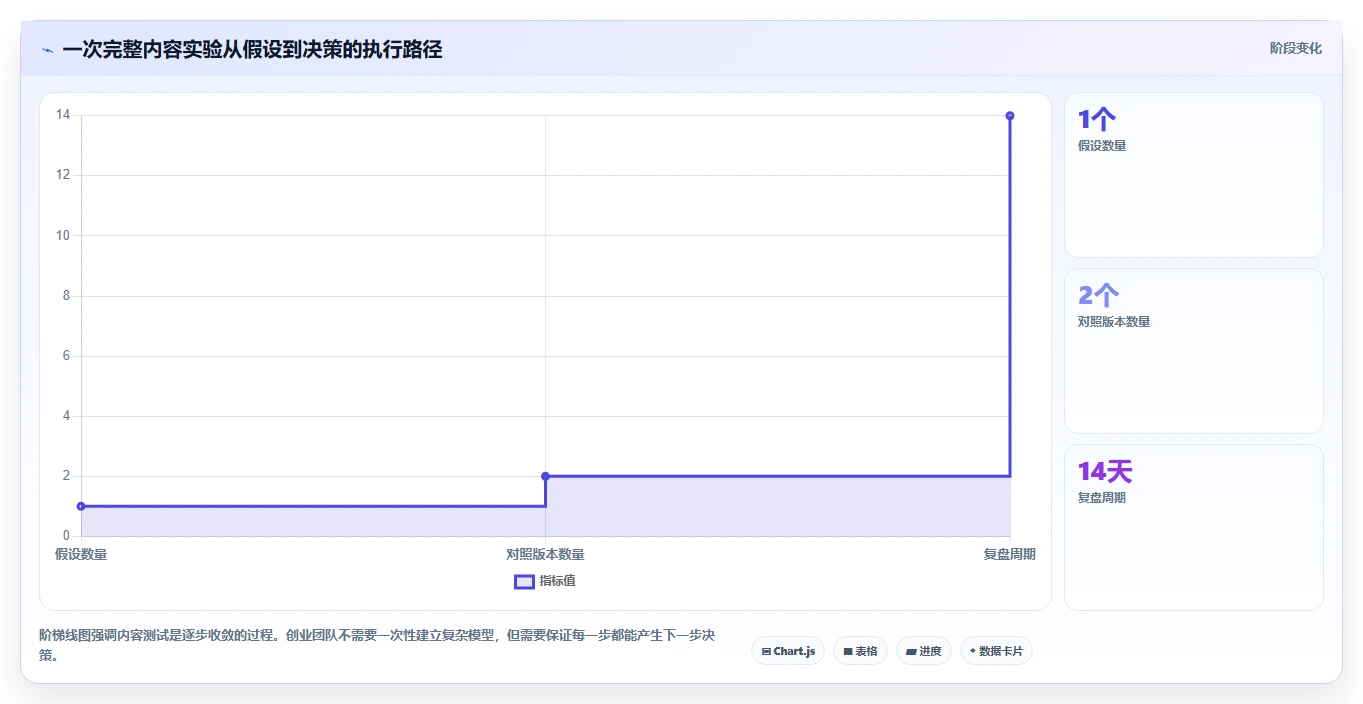Select the 数据卡片 tag chip
1363x704 pixels.
coord(996,651)
